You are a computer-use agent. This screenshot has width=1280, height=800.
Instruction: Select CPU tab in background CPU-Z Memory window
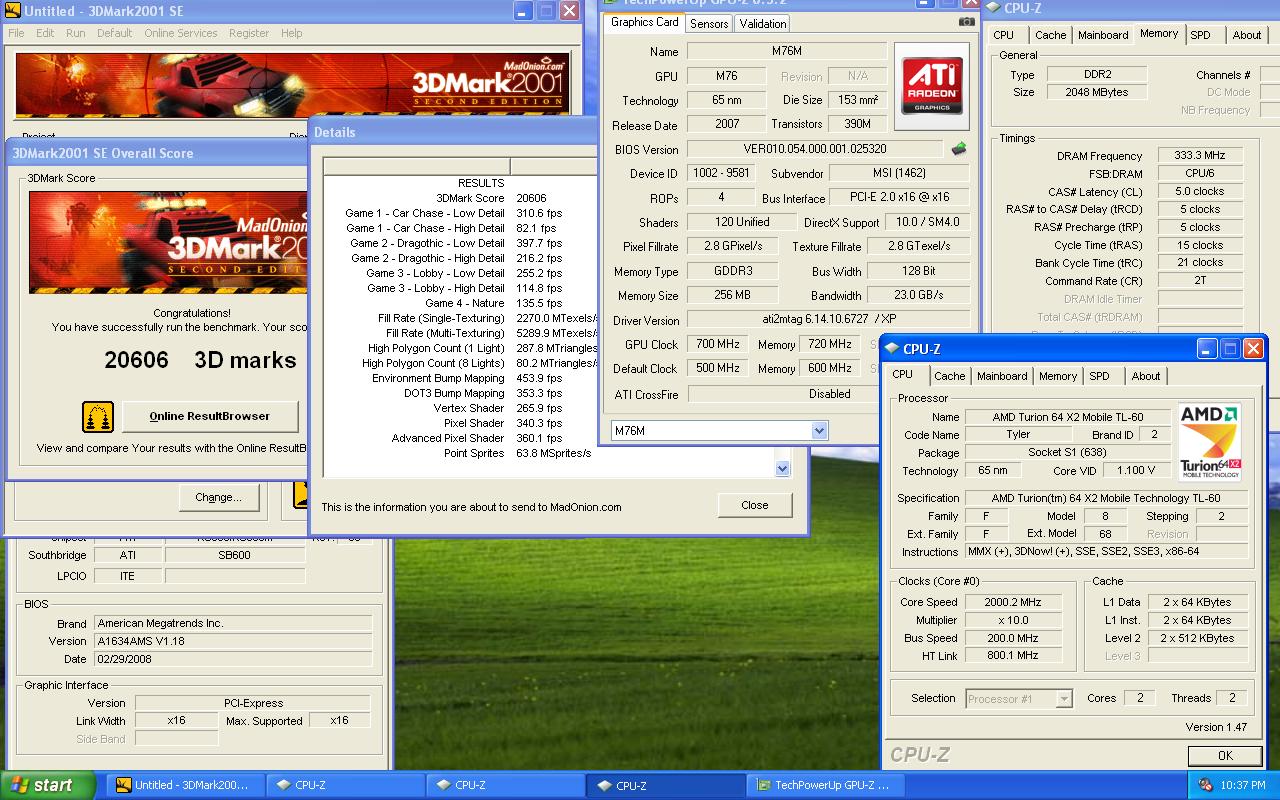pyautogui.click(x=1003, y=35)
